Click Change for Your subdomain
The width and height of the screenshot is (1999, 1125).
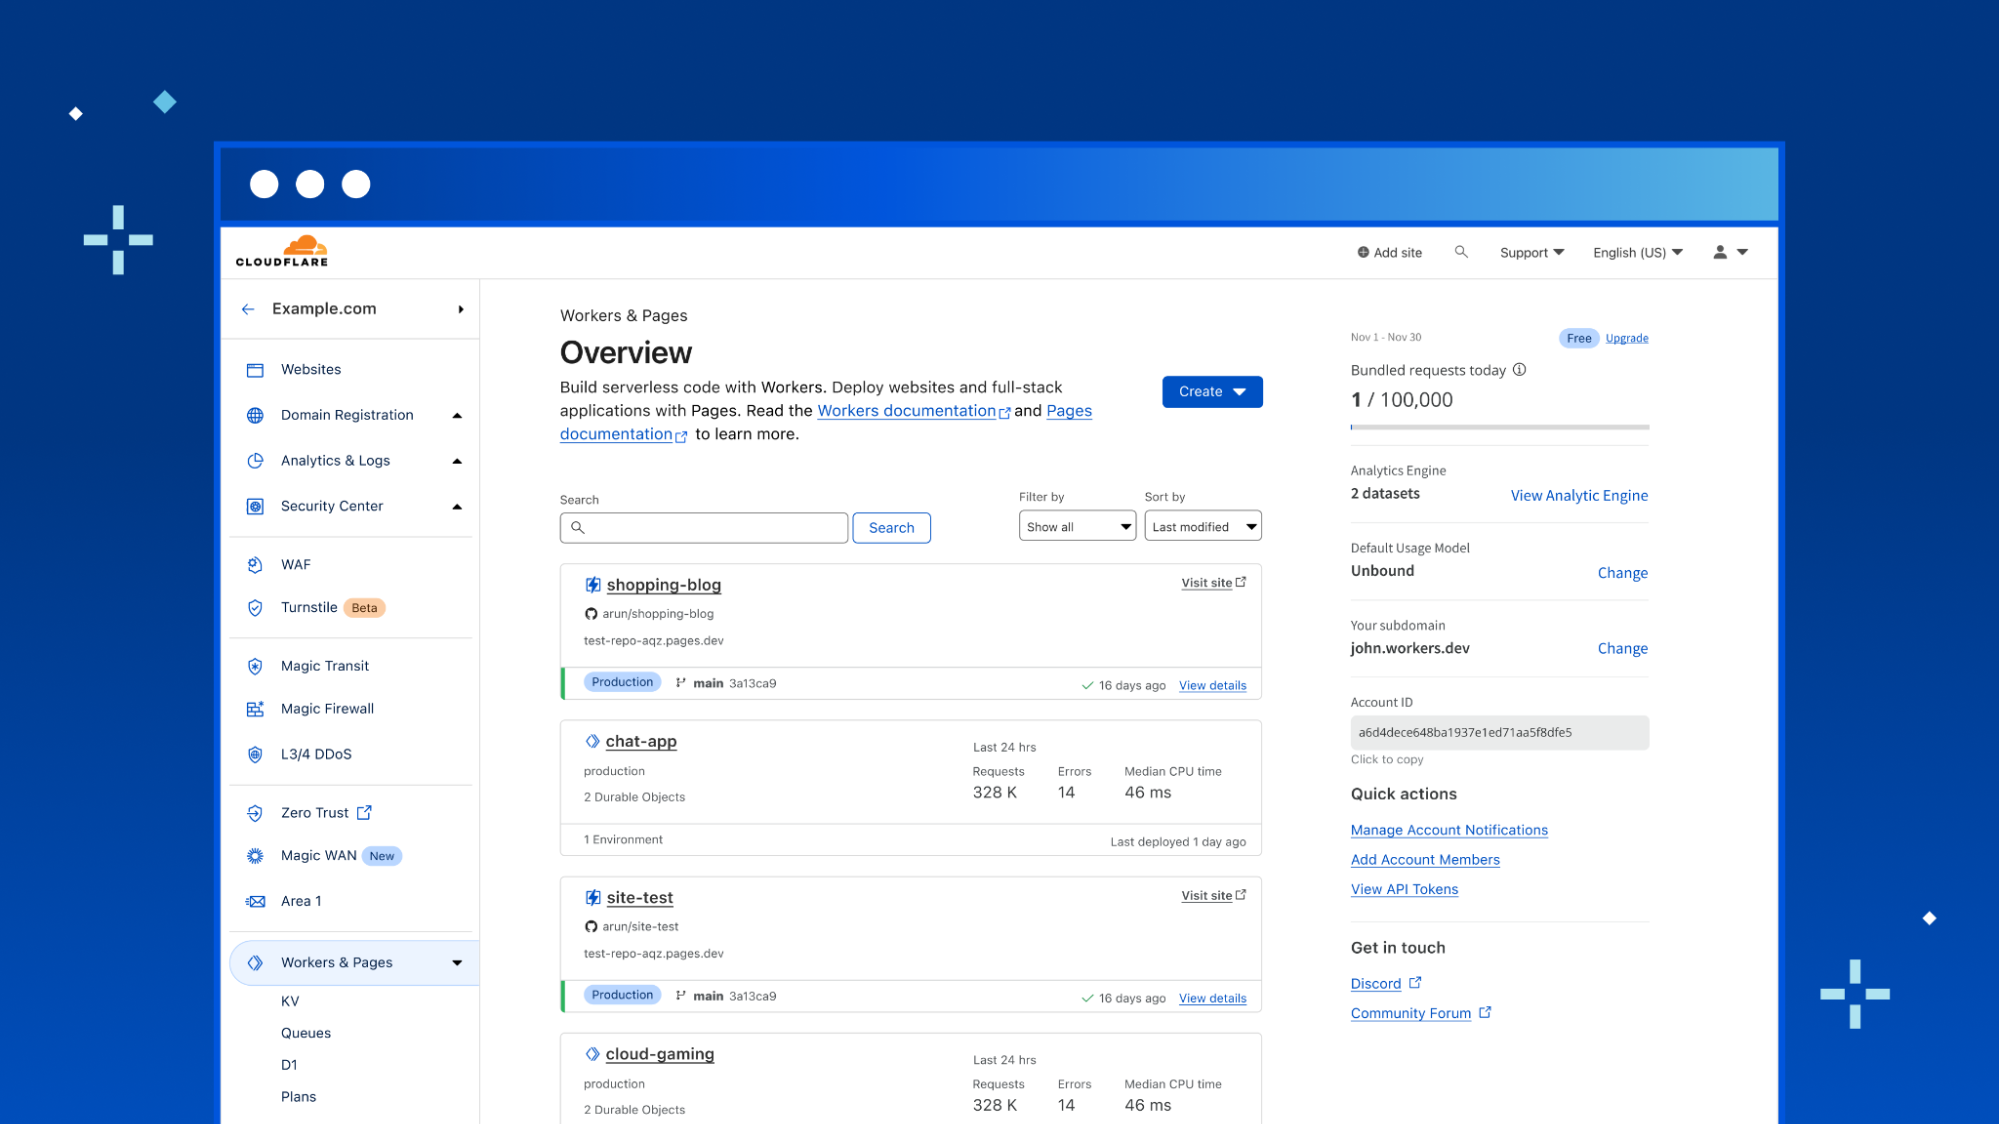click(1622, 649)
